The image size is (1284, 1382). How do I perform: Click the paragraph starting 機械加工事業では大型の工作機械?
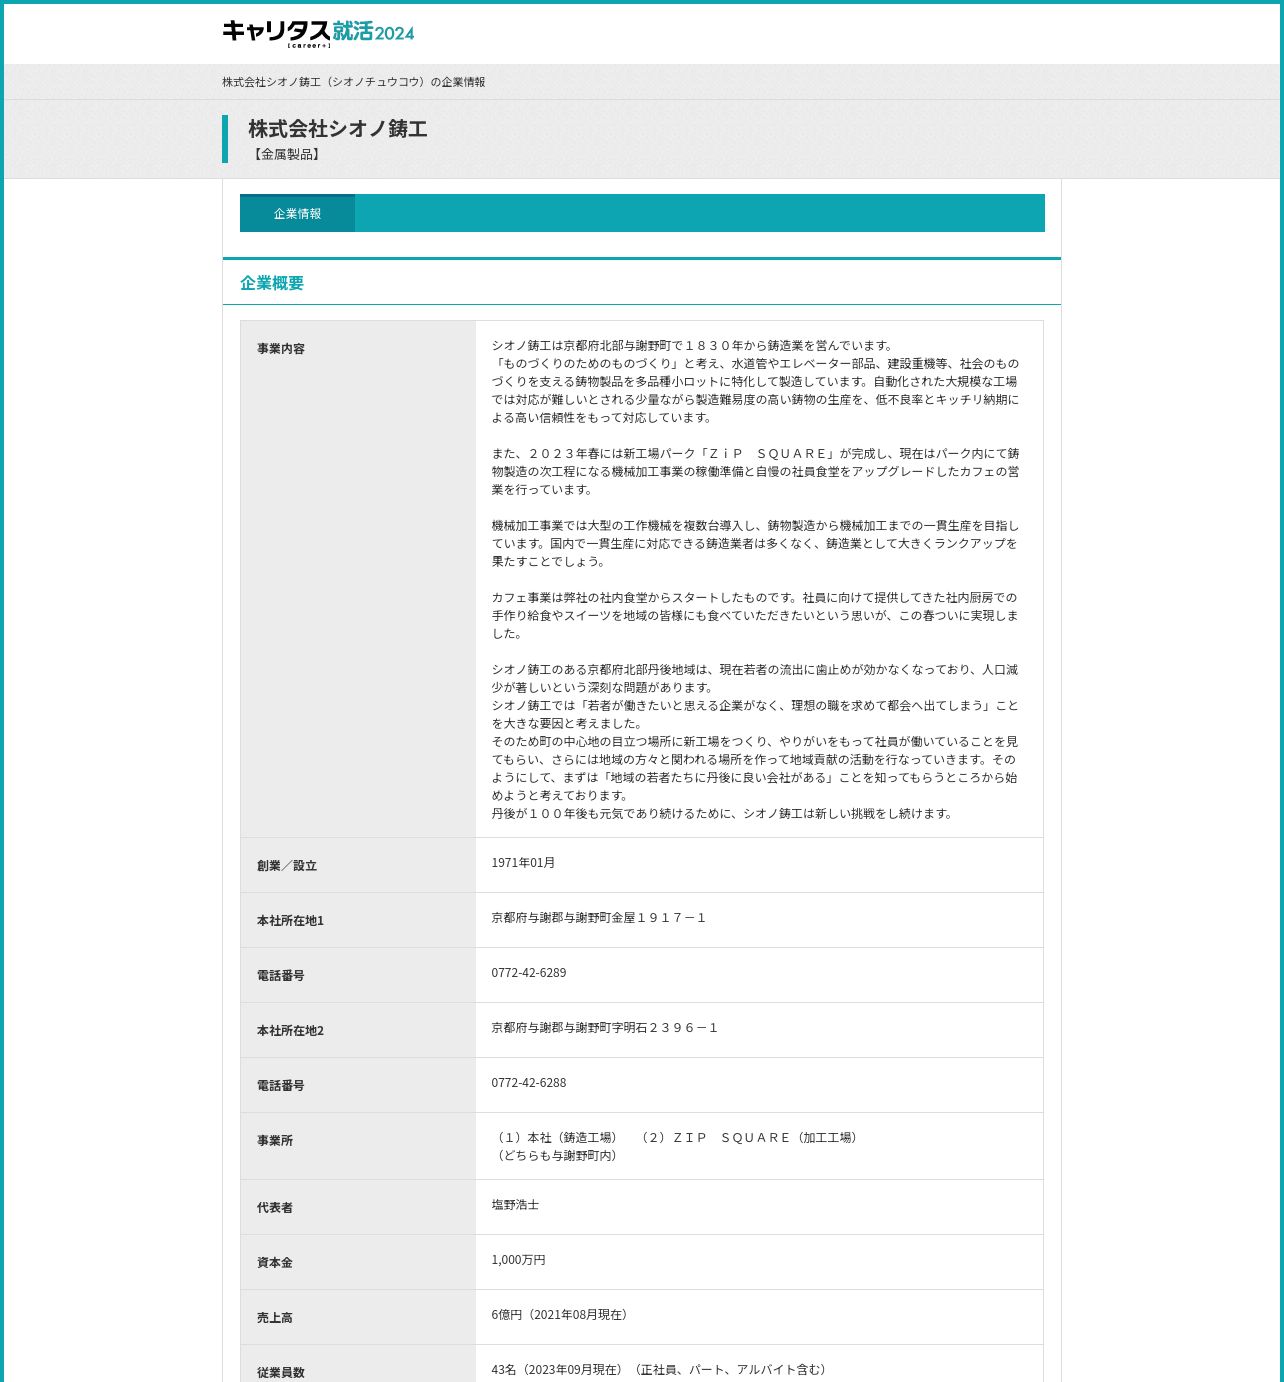pyautogui.click(x=755, y=544)
